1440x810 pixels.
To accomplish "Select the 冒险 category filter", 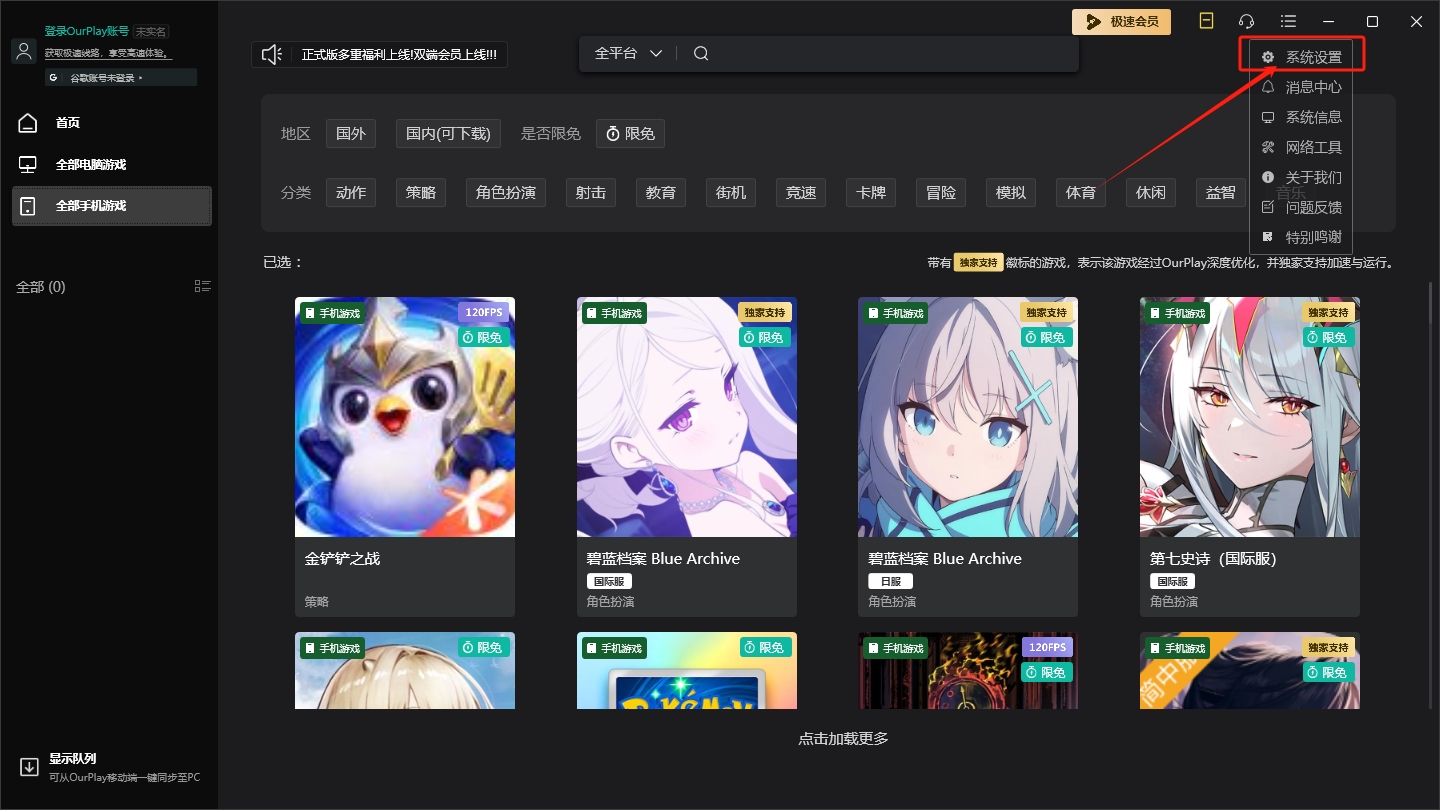I will tap(941, 192).
